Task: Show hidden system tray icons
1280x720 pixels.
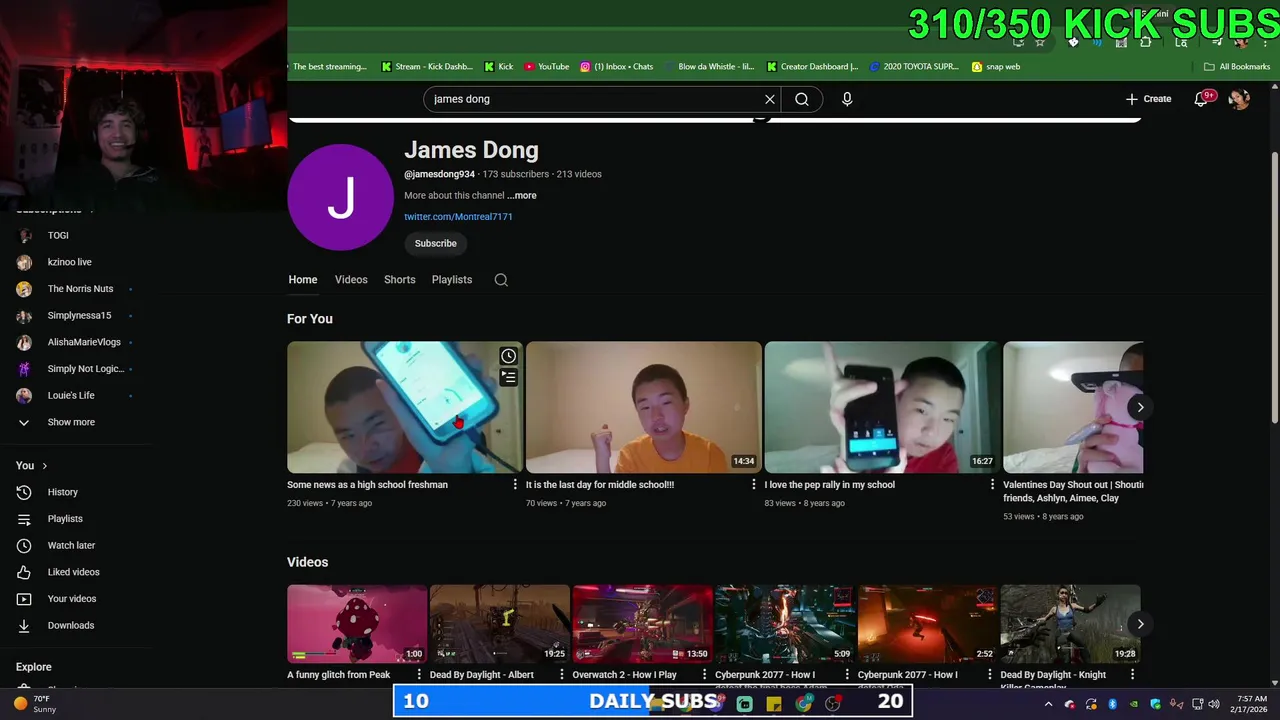Action: 1048,704
